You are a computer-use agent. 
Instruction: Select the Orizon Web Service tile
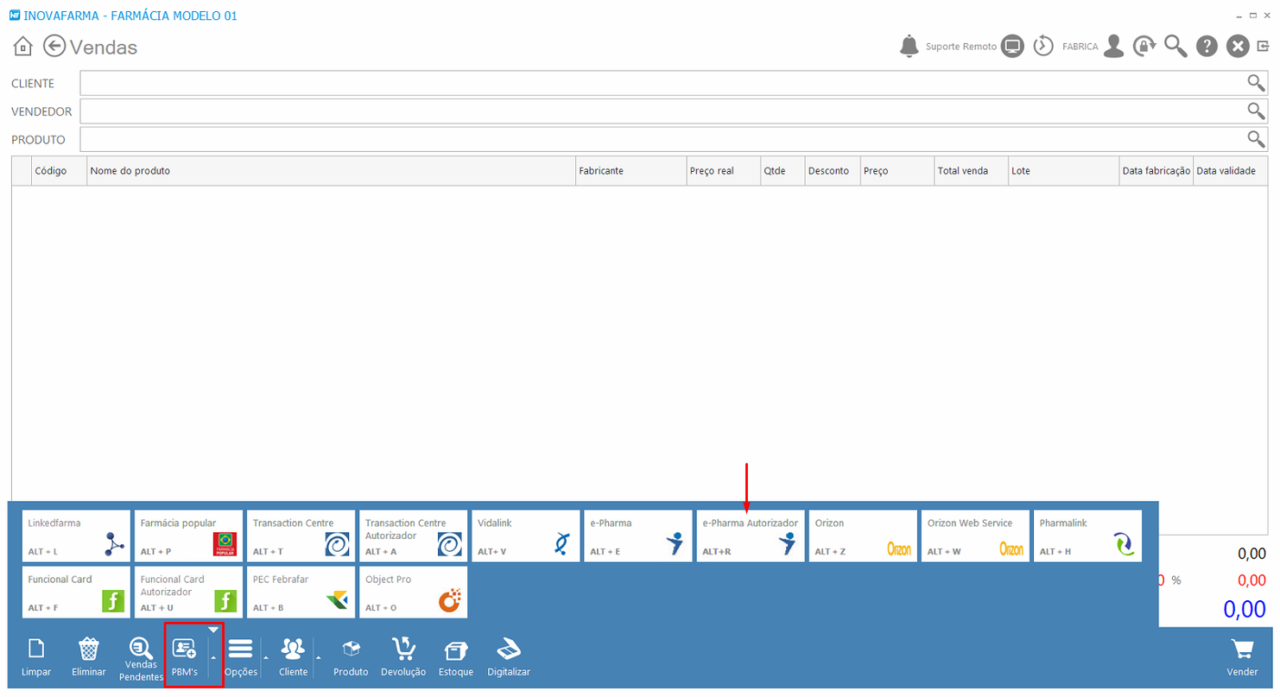pyautogui.click(x=975, y=536)
